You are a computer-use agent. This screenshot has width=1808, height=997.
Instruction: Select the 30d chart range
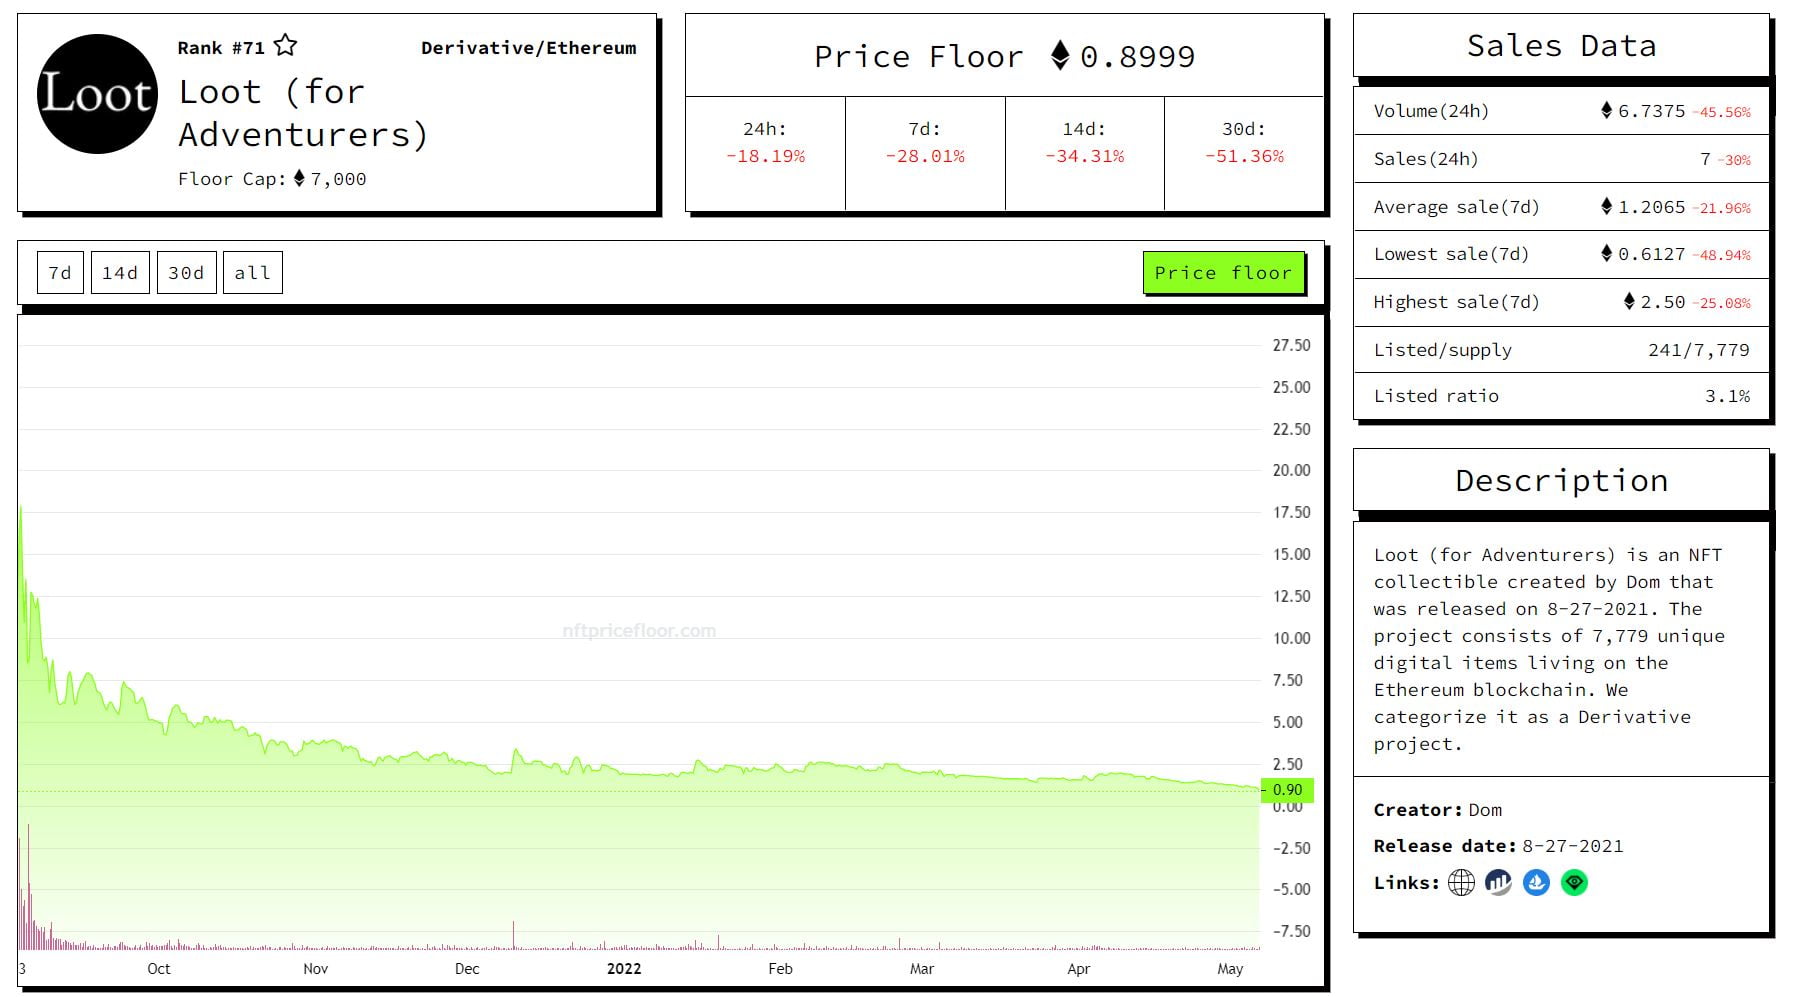click(x=186, y=272)
